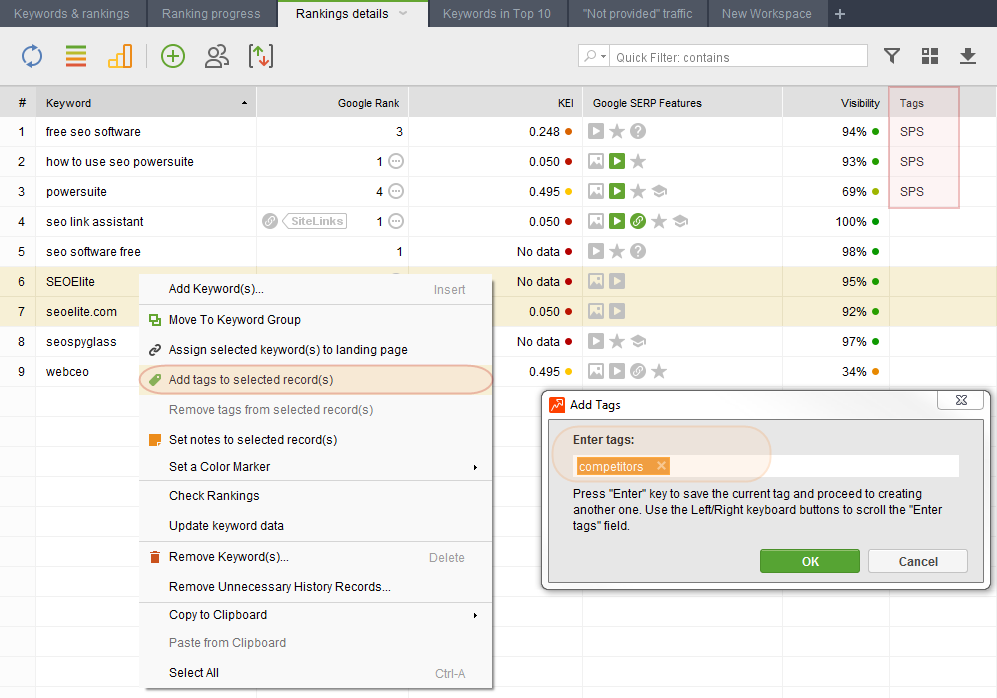Click the image SERP icon in SEOElite row
This screenshot has height=698, width=997.
pos(596,282)
